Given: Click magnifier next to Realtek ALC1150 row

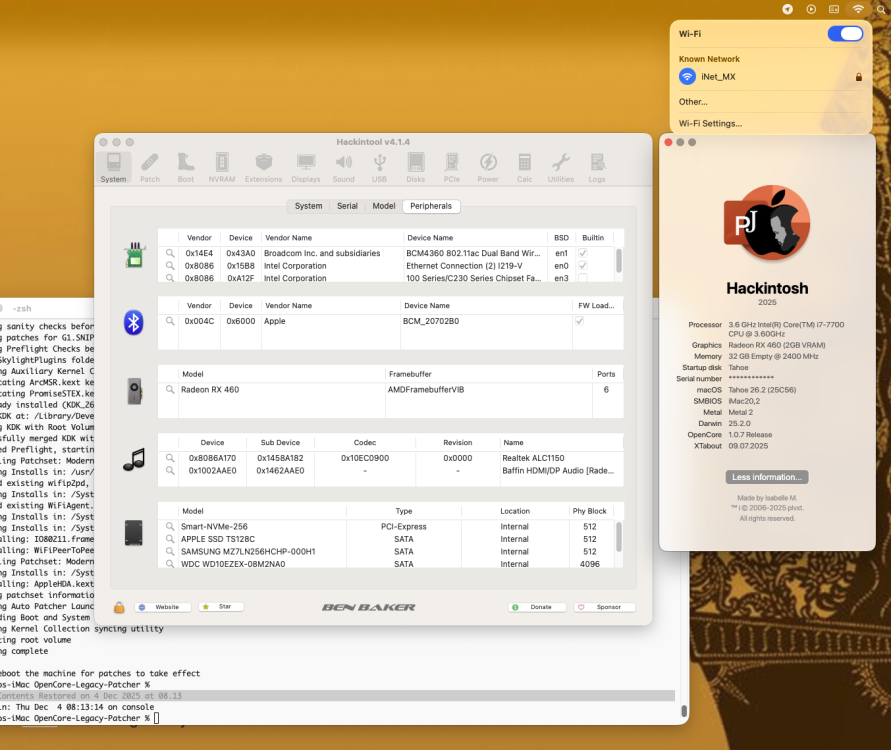Looking at the screenshot, I should (x=170, y=458).
